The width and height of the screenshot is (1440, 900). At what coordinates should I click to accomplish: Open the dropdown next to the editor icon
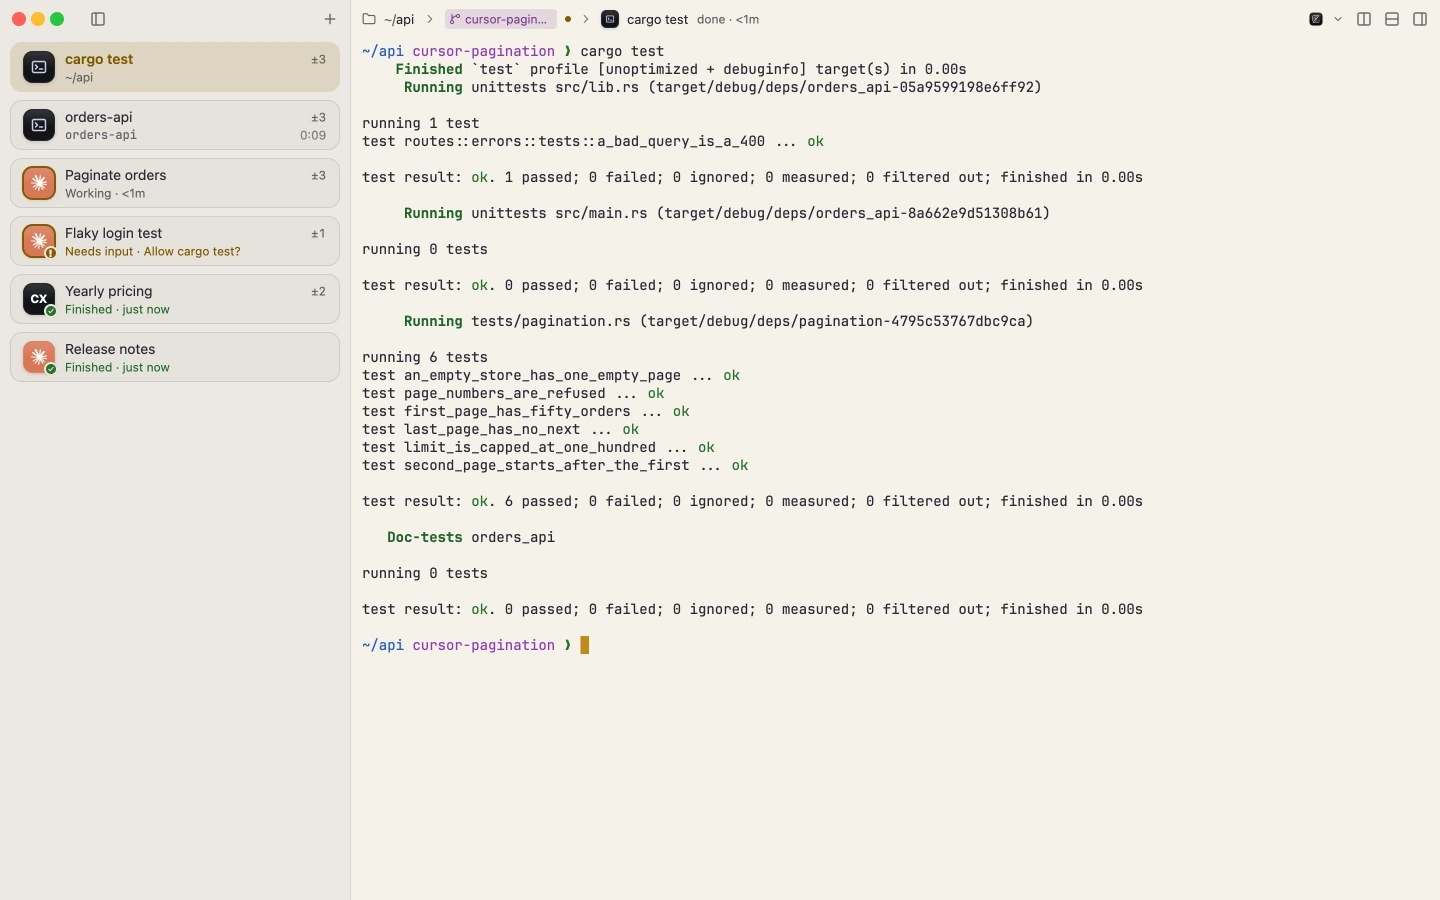click(x=1338, y=19)
